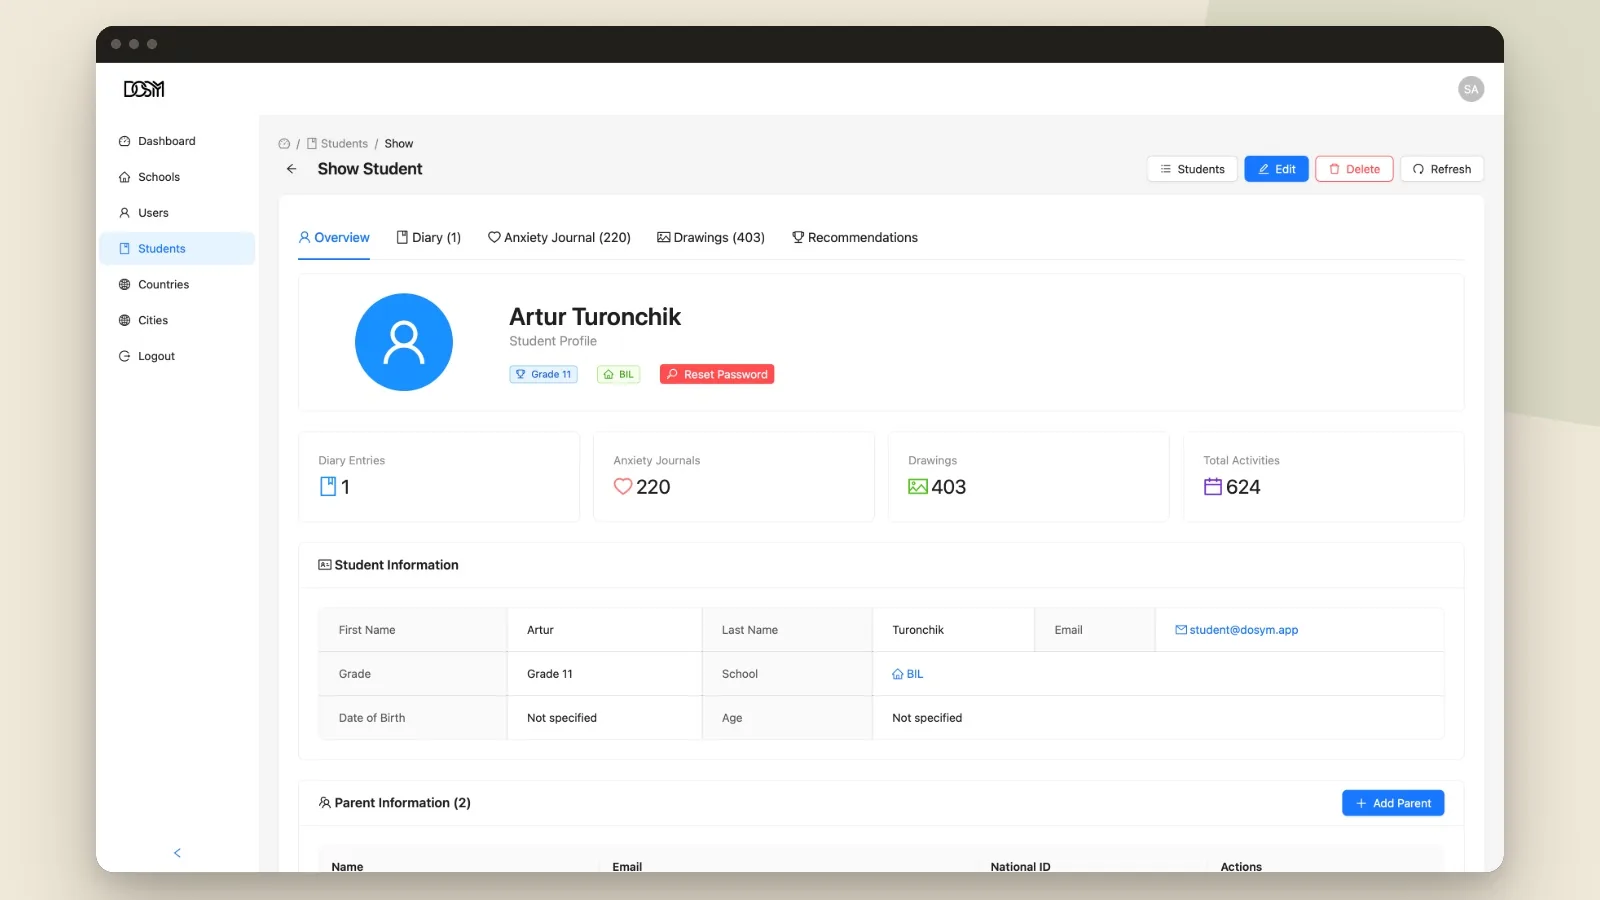The width and height of the screenshot is (1600, 900).
Task: Collapse the sidebar with chevron
Action: coord(177,853)
